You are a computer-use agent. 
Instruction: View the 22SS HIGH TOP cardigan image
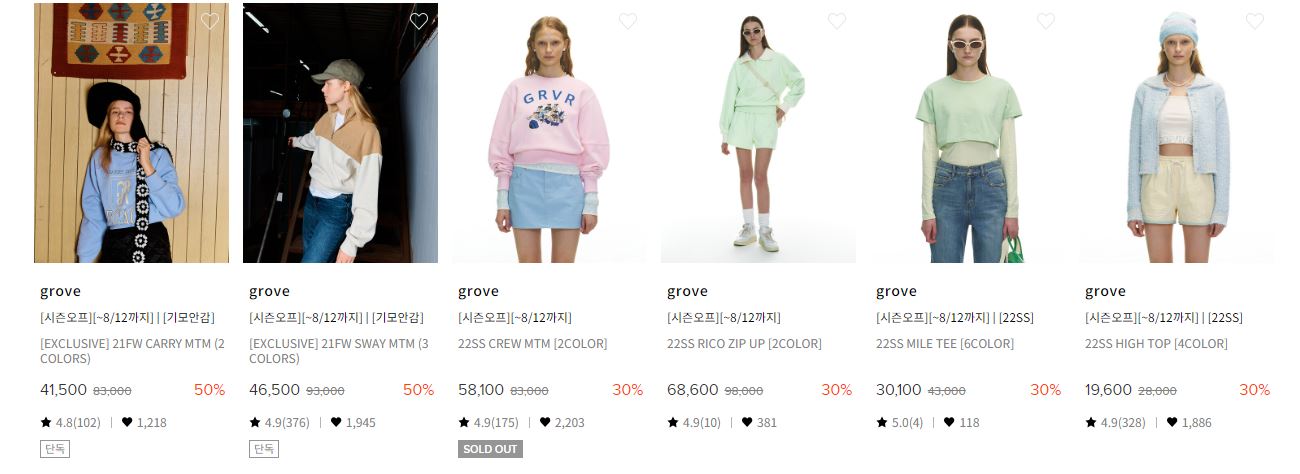1176,133
